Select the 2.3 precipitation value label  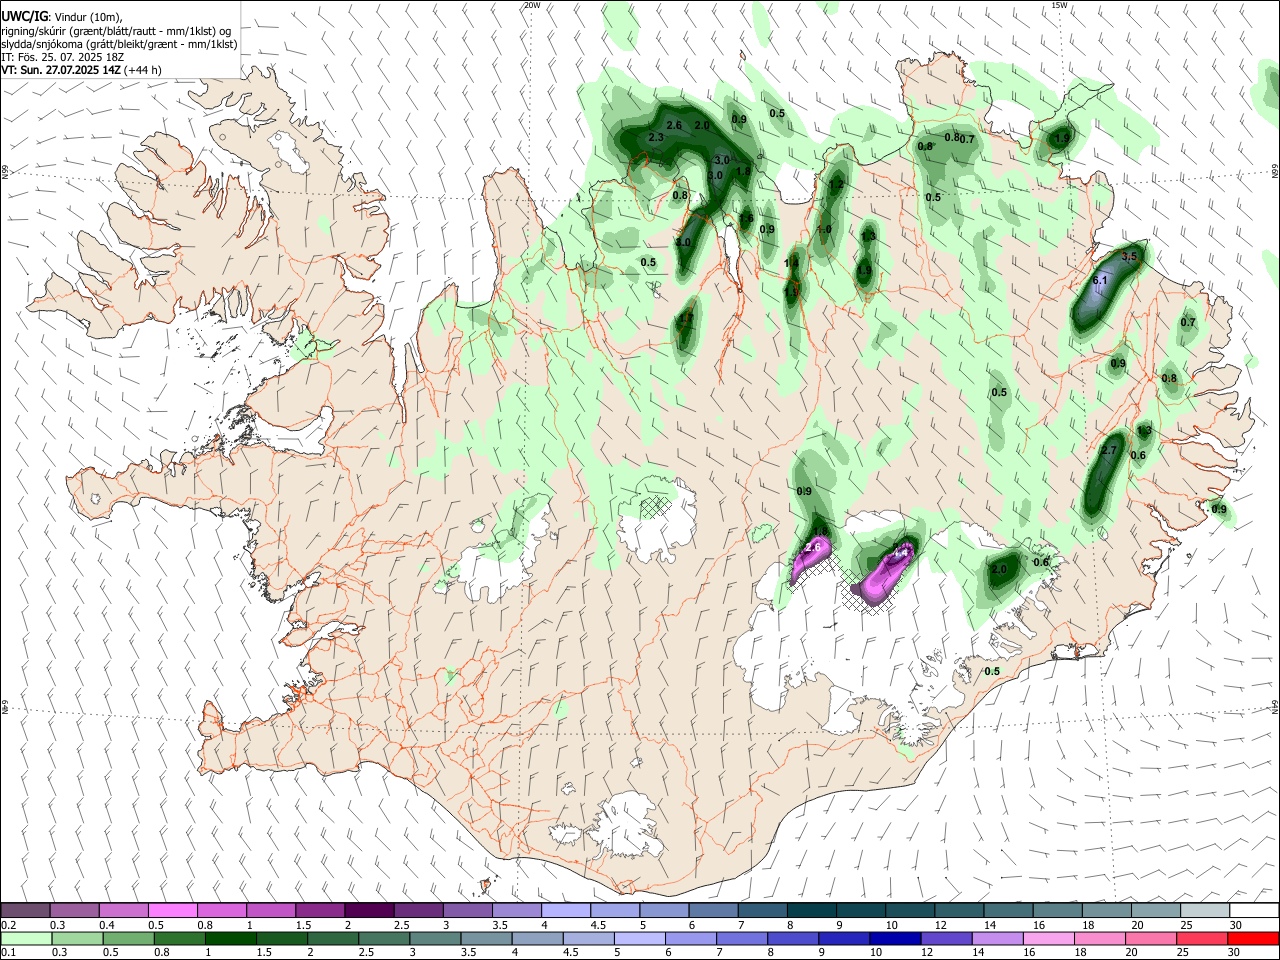tap(656, 137)
